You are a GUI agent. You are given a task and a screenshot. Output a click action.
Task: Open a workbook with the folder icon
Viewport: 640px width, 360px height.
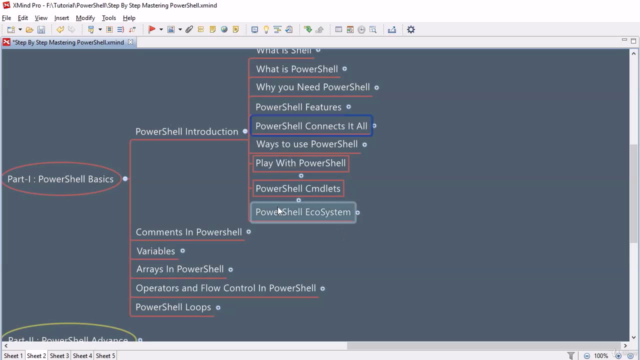coord(29,30)
